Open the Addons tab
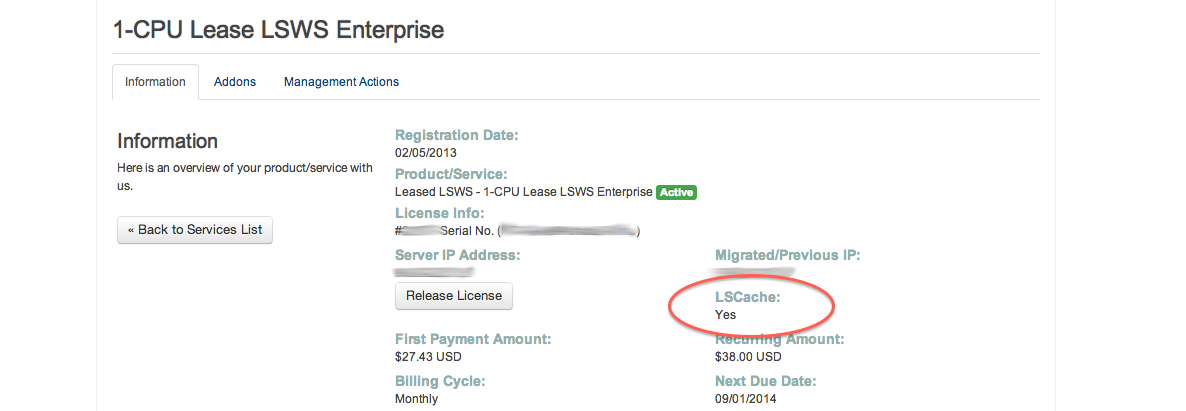 (x=234, y=82)
